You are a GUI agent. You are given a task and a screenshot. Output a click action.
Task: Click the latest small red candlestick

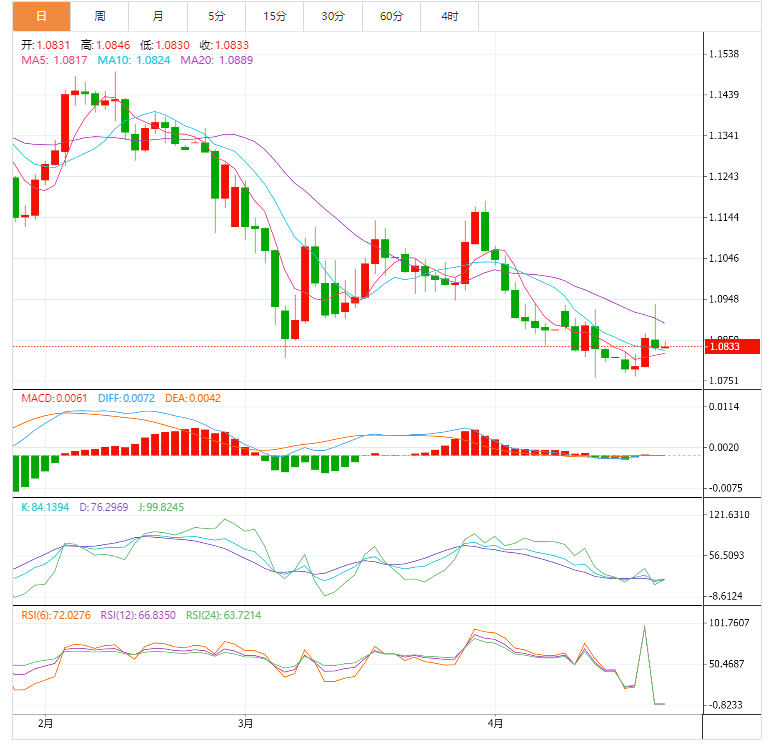coord(665,346)
